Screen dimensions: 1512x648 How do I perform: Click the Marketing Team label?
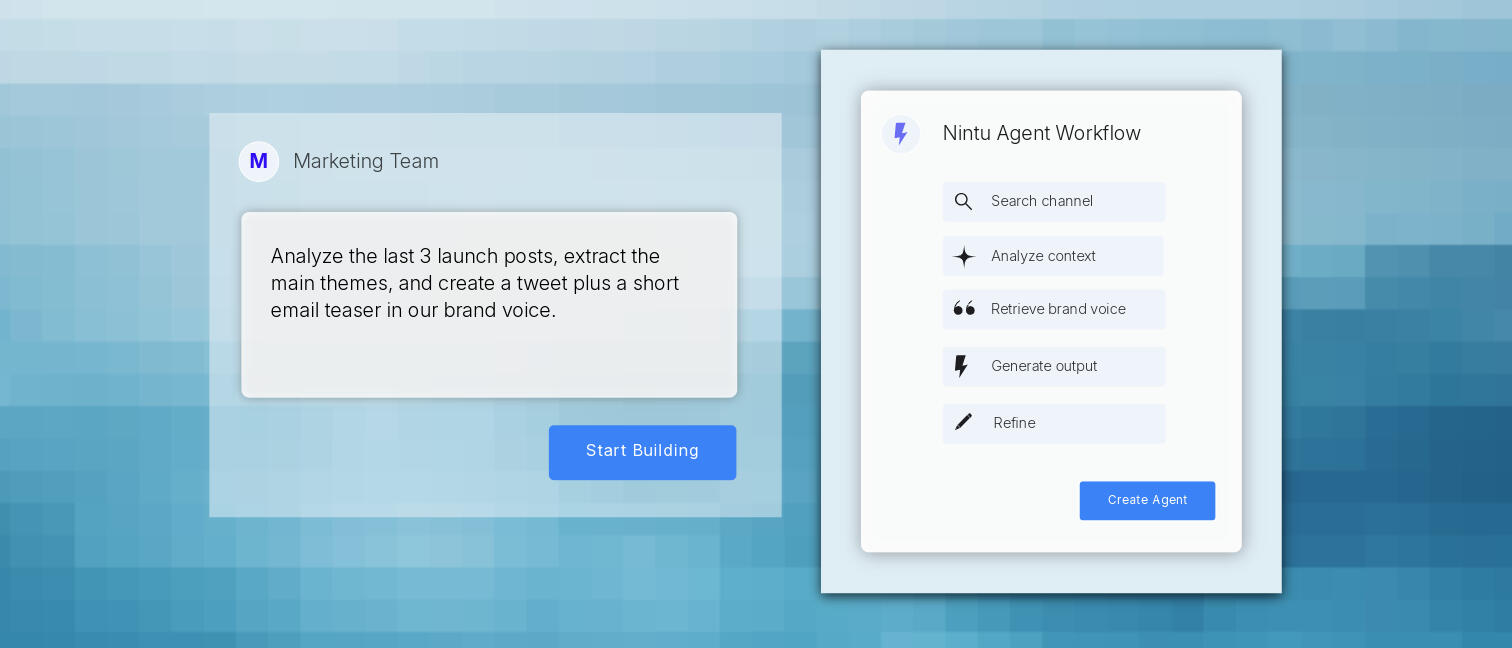tap(366, 161)
